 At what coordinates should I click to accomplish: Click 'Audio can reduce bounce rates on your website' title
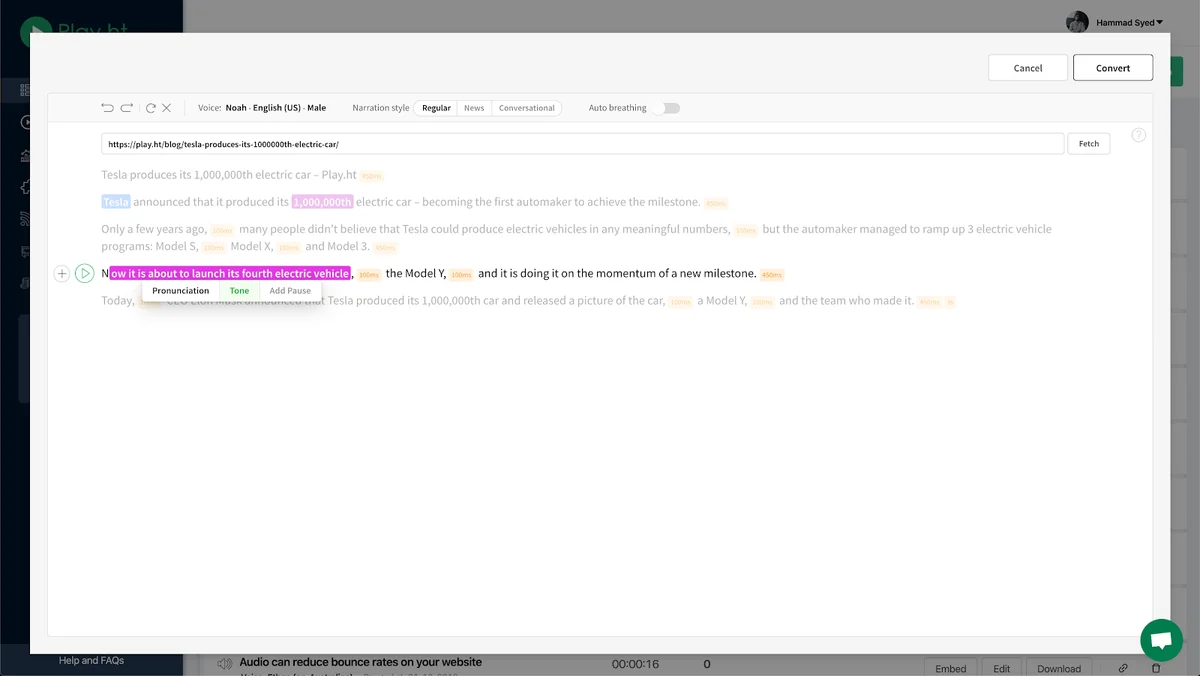tap(360, 662)
